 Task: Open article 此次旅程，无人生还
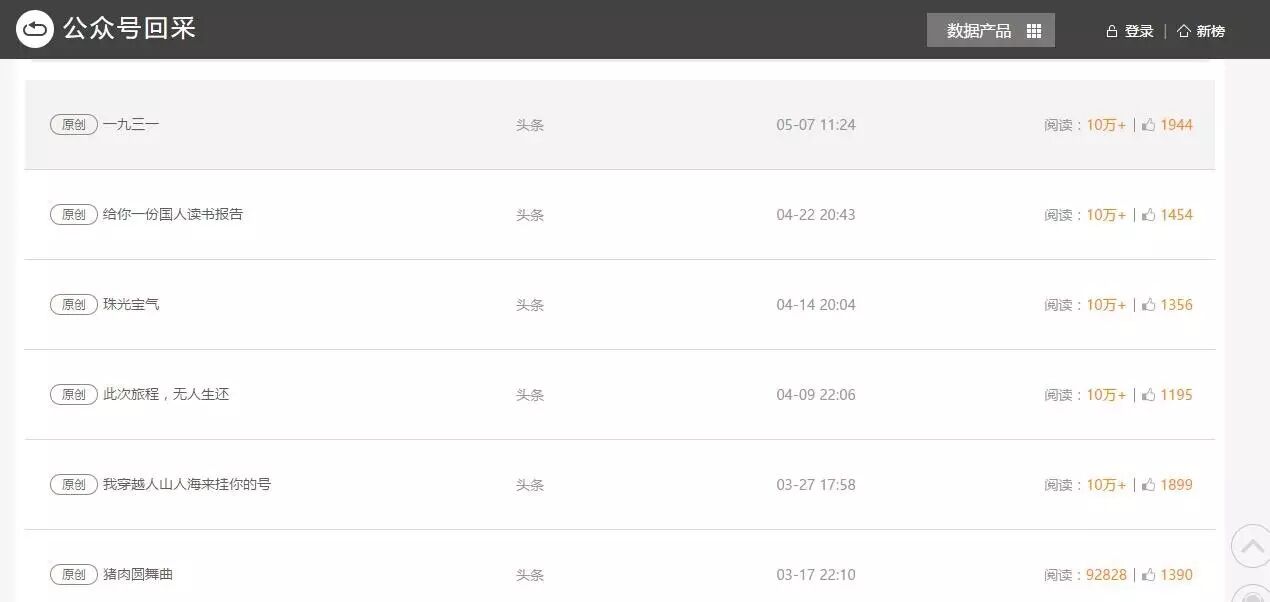coord(166,395)
